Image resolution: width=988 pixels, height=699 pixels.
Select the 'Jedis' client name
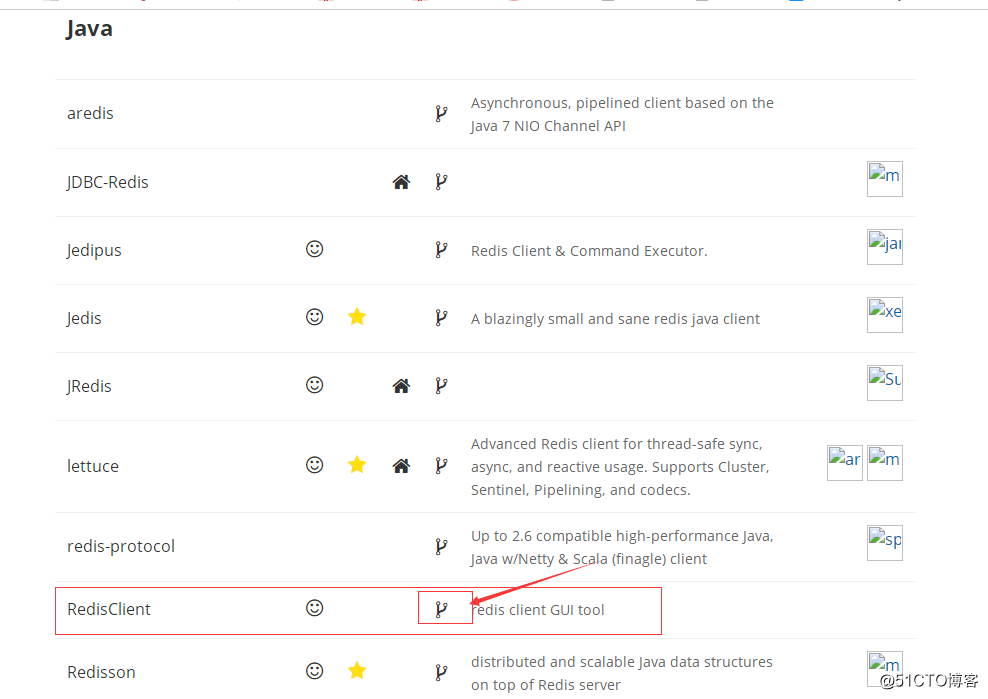[84, 318]
